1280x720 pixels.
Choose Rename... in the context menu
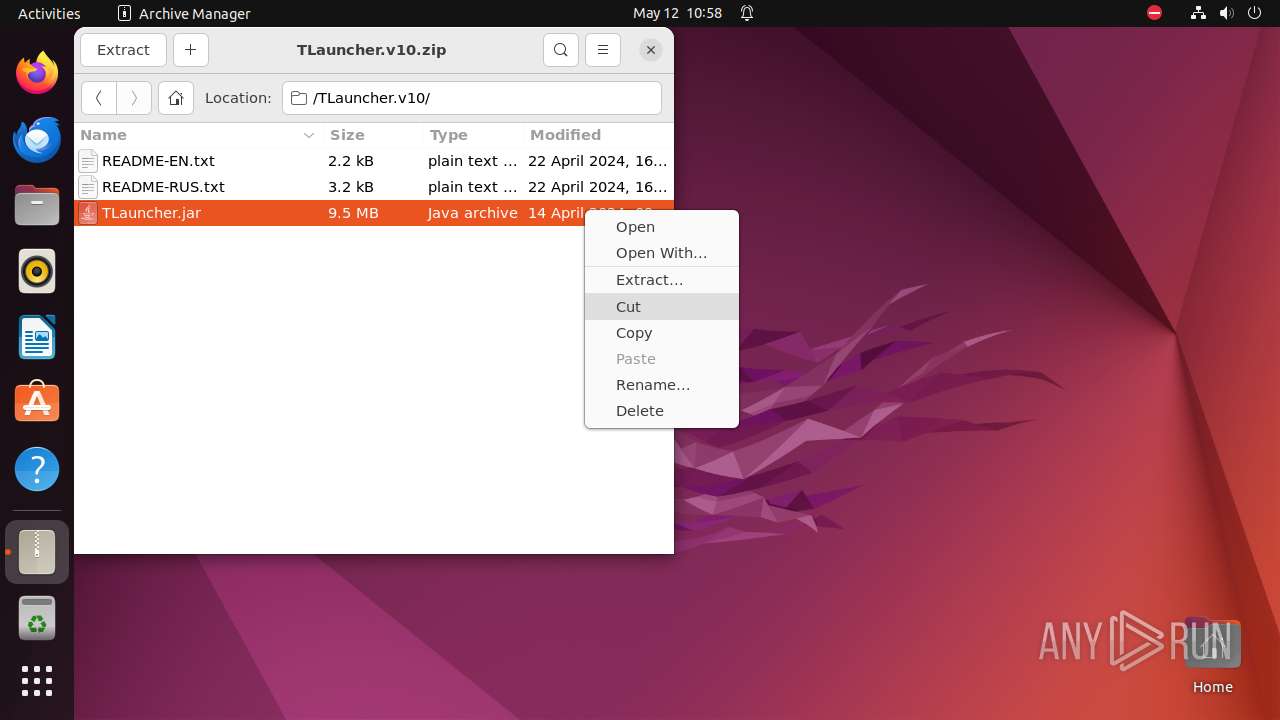point(661,385)
